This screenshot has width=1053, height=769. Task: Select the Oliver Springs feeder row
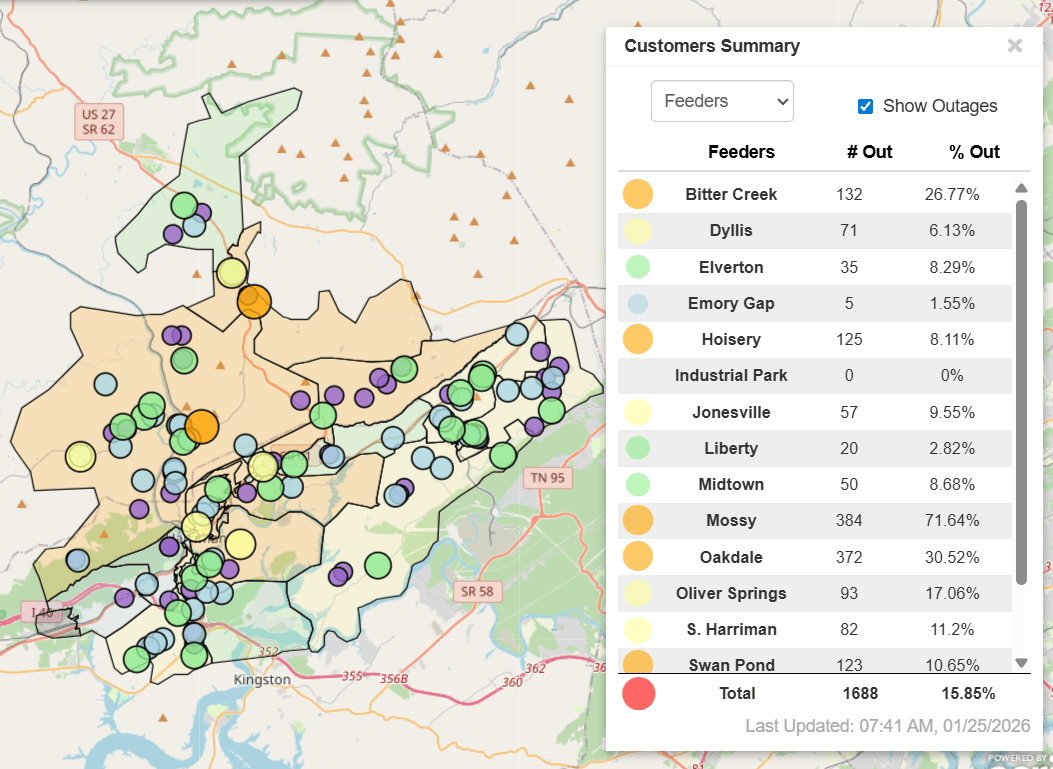[x=730, y=593]
